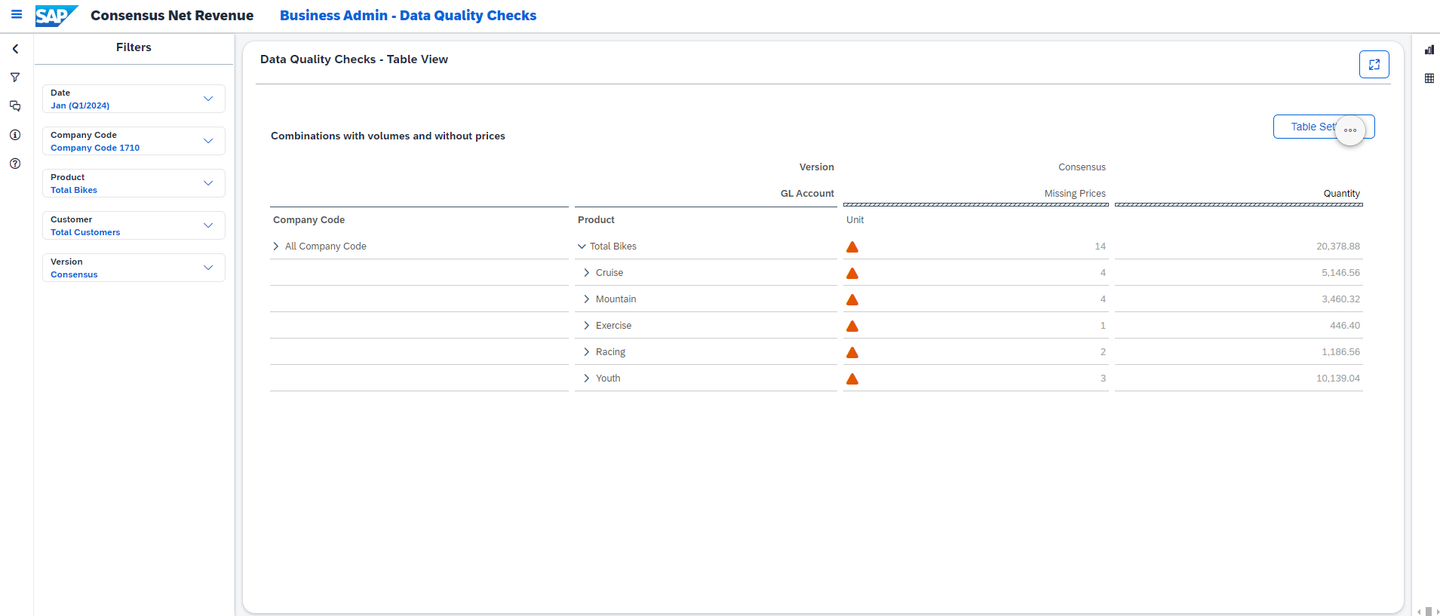Expand the Cruise product row
Image resolution: width=1440 pixels, height=616 pixels.
(587, 273)
